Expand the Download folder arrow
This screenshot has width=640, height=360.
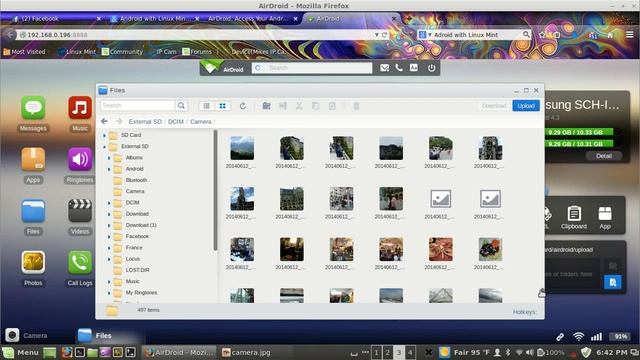(109, 214)
